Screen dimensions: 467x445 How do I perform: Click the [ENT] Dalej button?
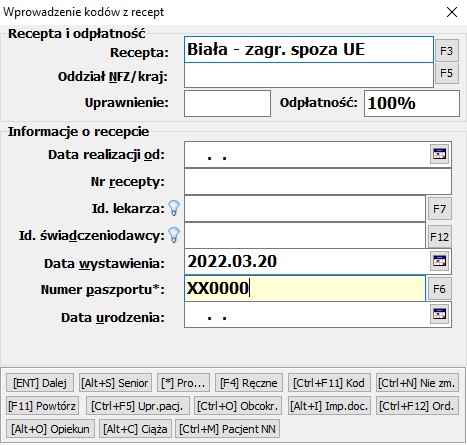pyautogui.click(x=40, y=383)
